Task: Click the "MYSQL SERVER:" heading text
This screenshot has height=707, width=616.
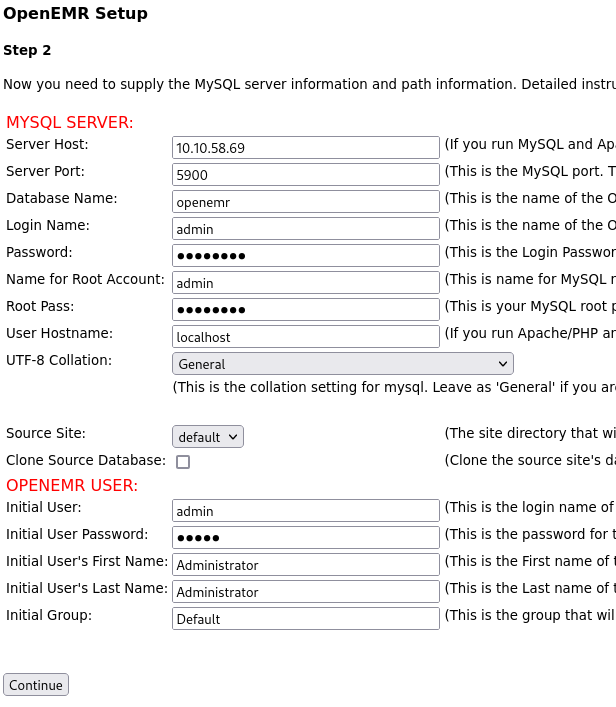Action: coord(70,123)
